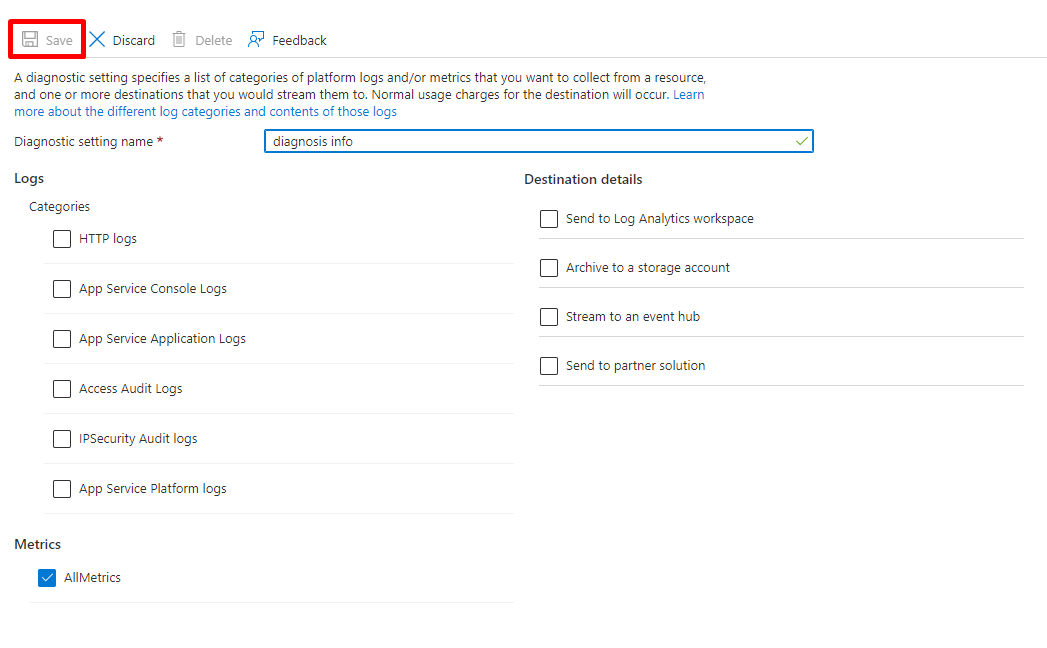
Task: Click the Feedback button label
Action: coord(299,41)
